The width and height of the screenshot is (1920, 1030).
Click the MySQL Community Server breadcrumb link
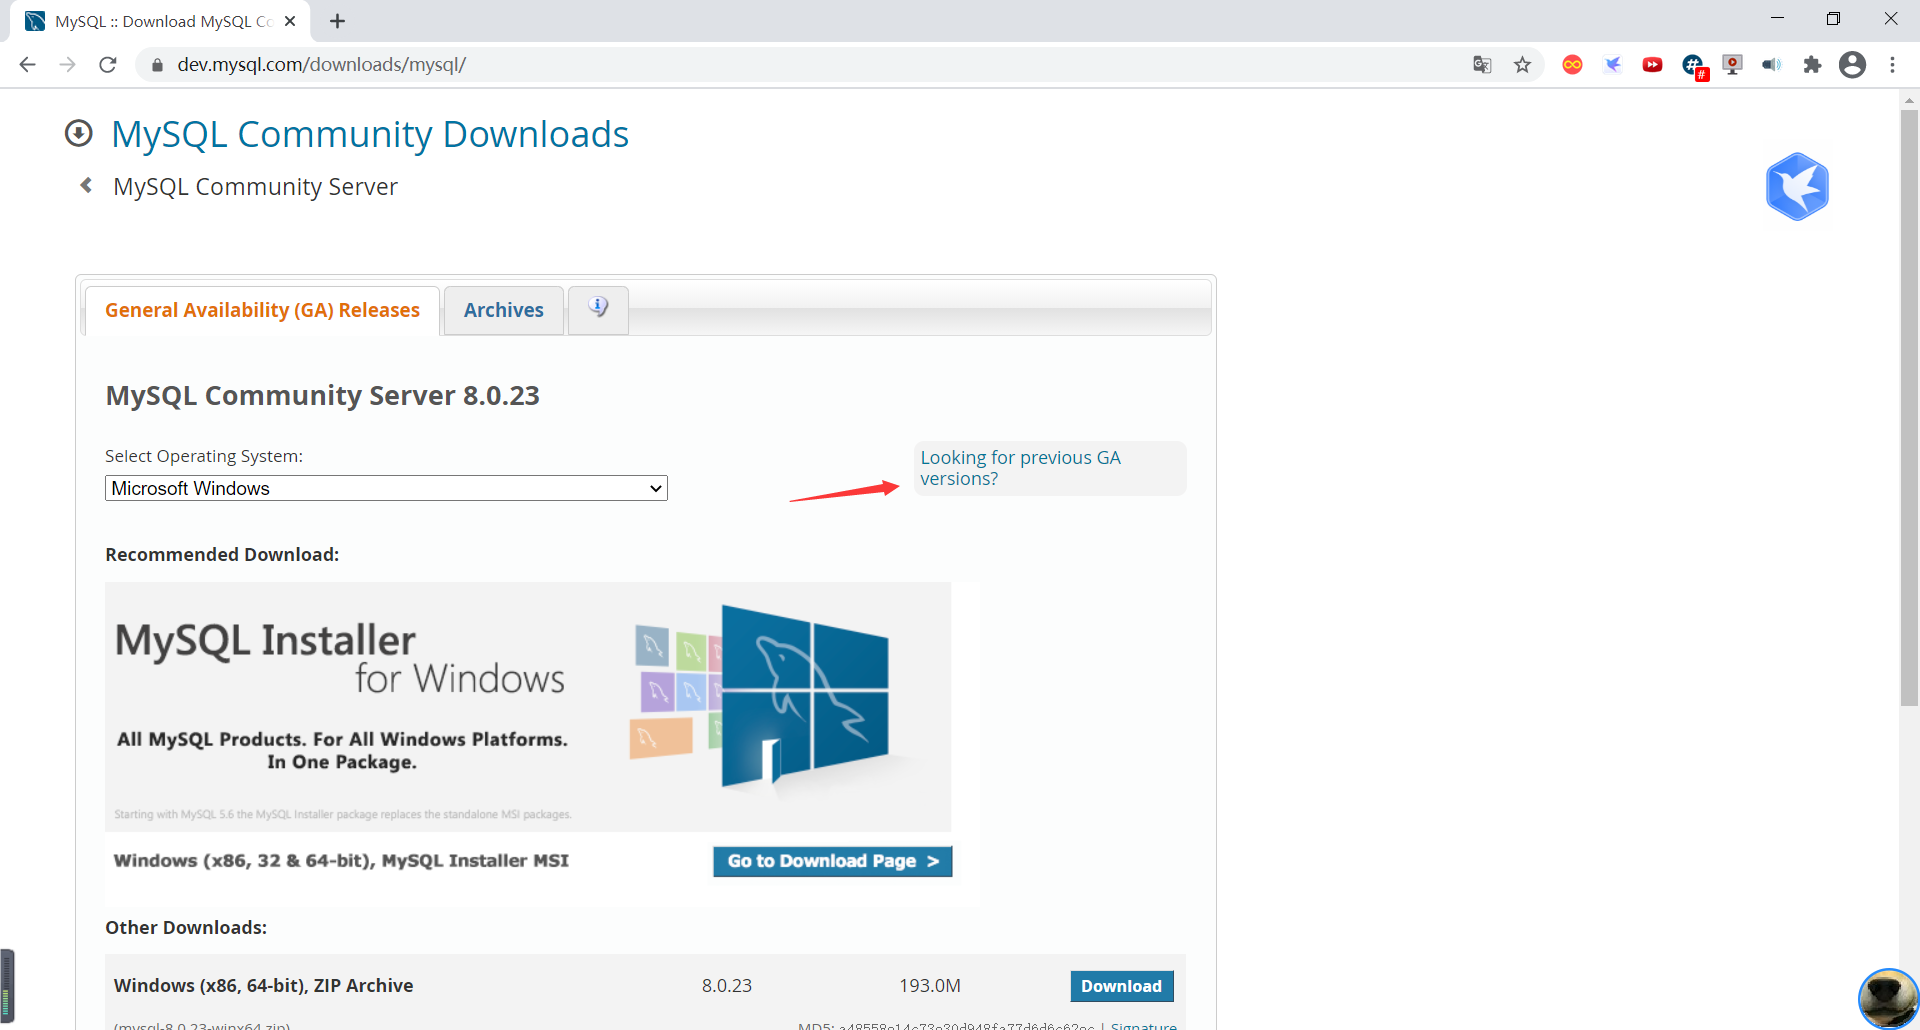pos(255,187)
